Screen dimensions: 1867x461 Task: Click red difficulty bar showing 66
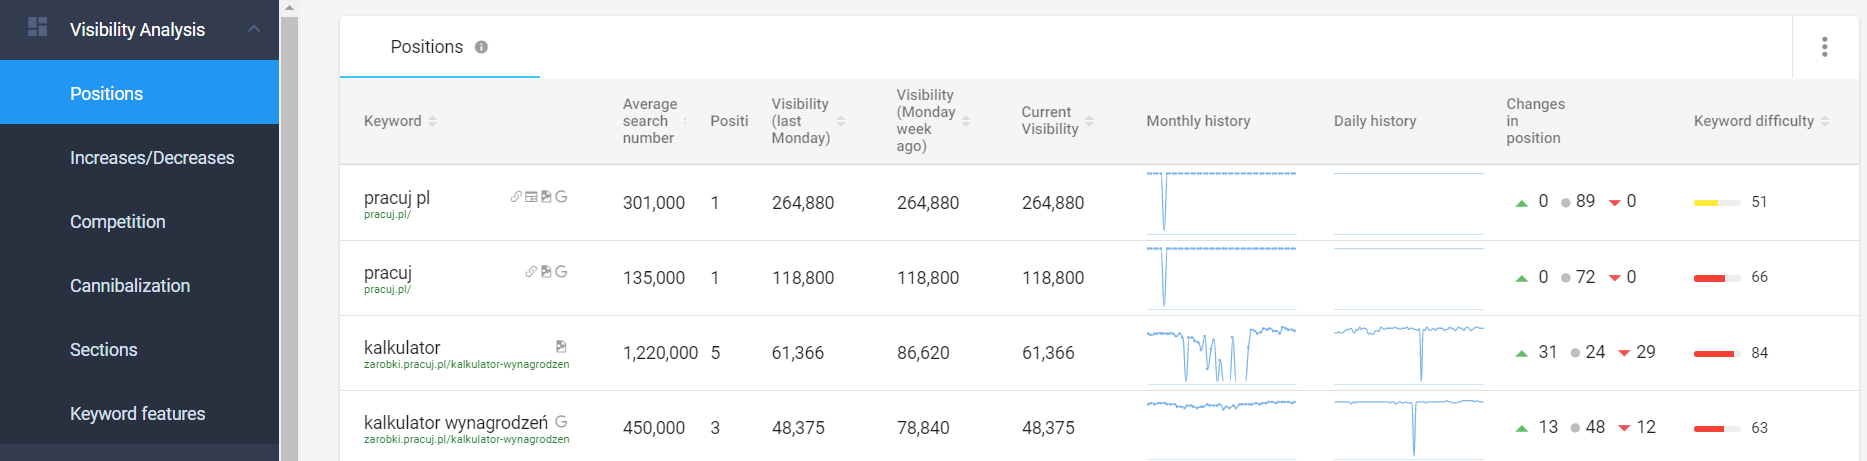[x=1716, y=278]
